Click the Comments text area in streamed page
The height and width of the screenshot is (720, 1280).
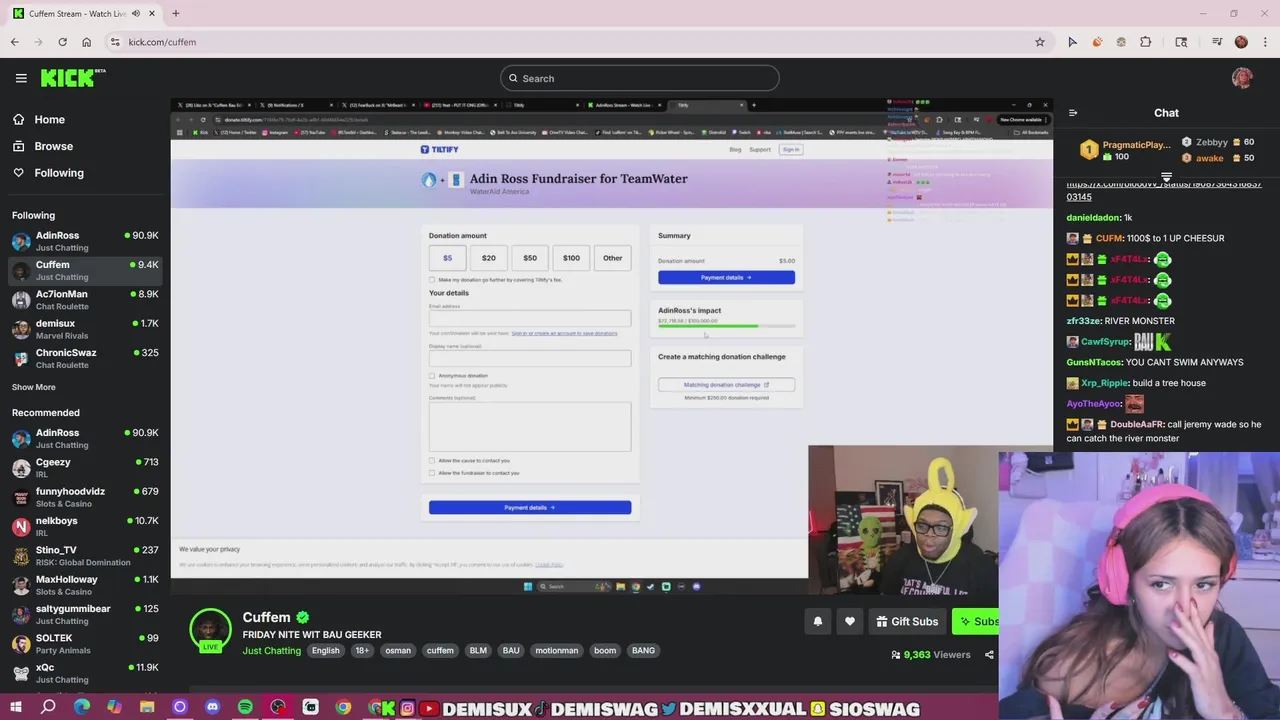pos(530,426)
